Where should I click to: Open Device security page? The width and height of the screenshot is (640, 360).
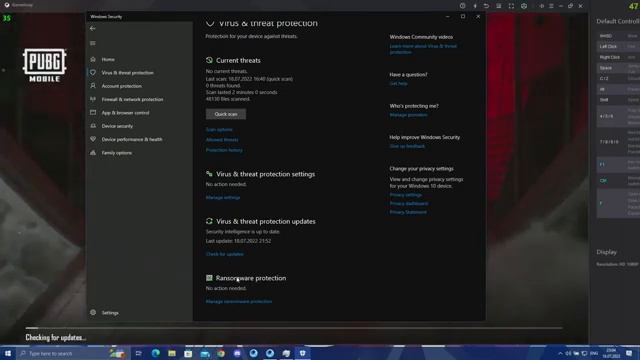[x=117, y=126]
